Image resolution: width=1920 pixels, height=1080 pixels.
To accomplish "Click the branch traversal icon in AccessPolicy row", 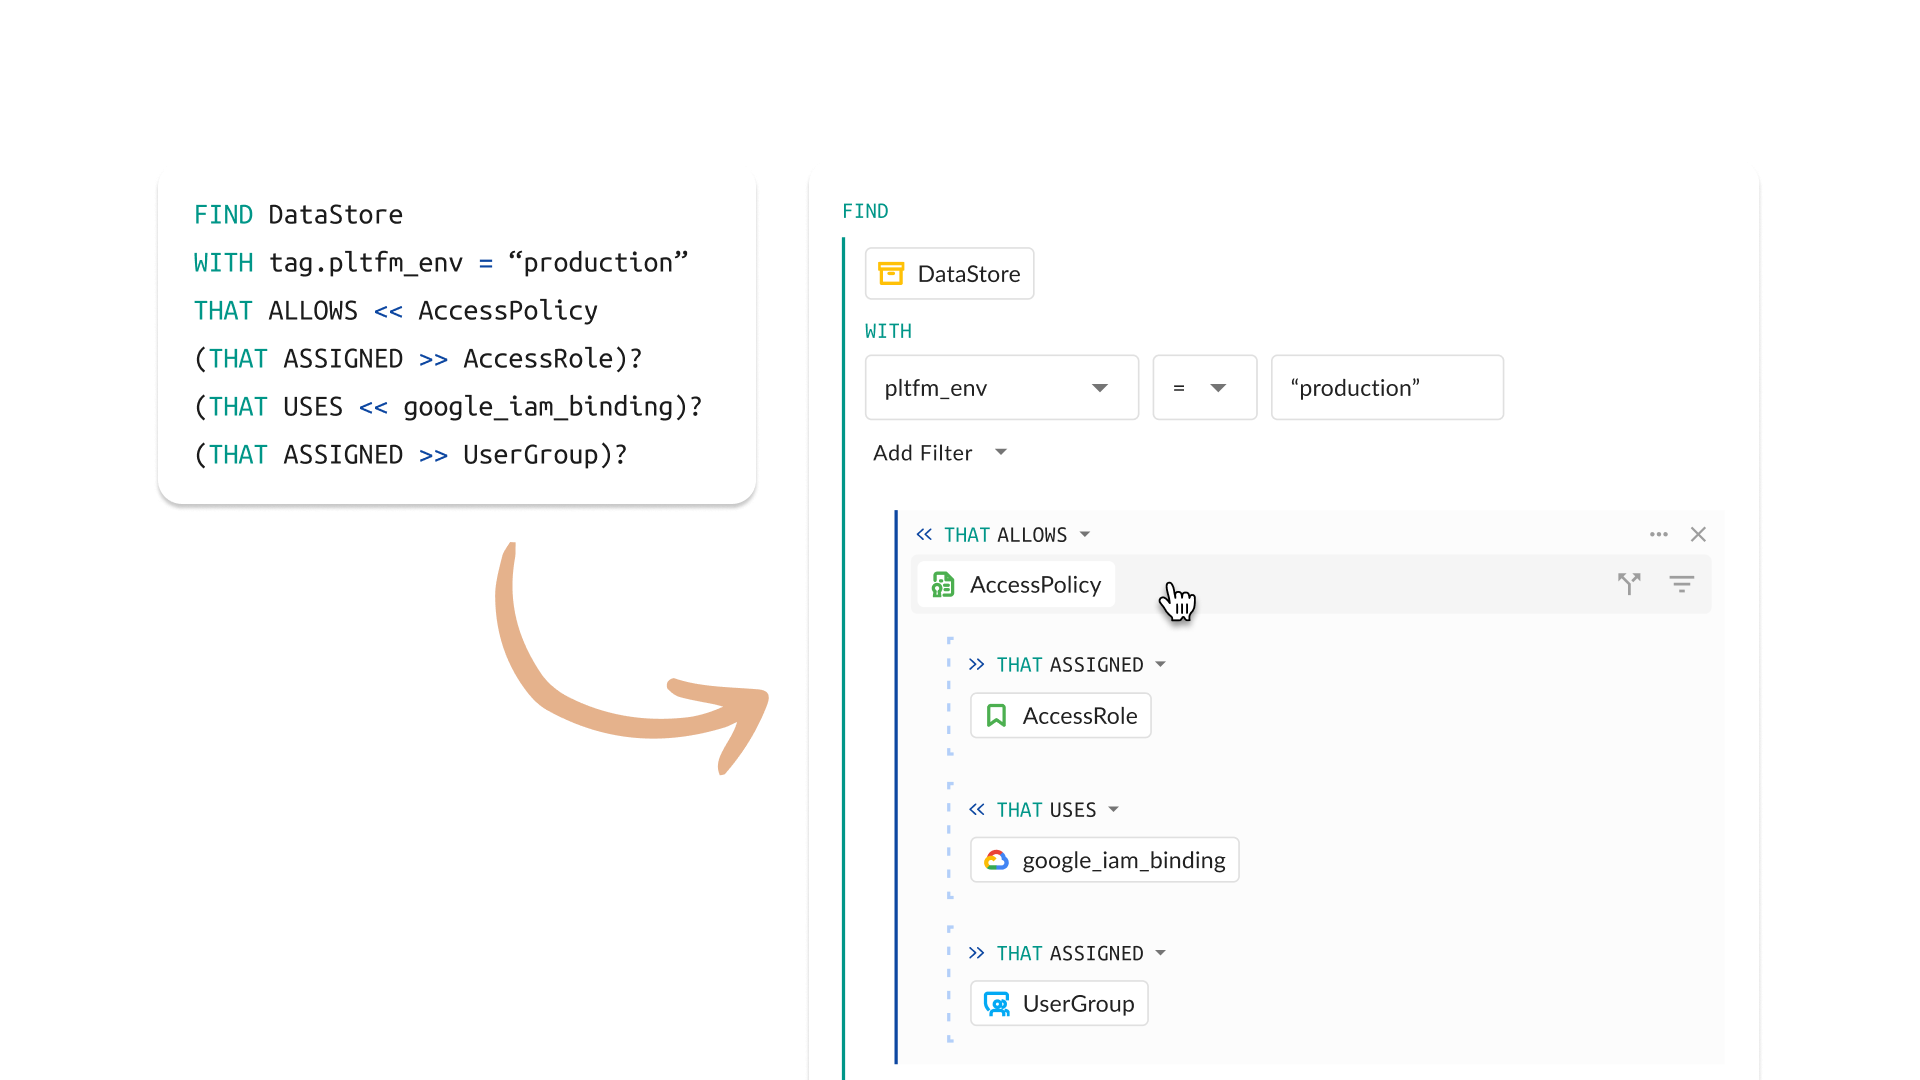I will point(1629,584).
